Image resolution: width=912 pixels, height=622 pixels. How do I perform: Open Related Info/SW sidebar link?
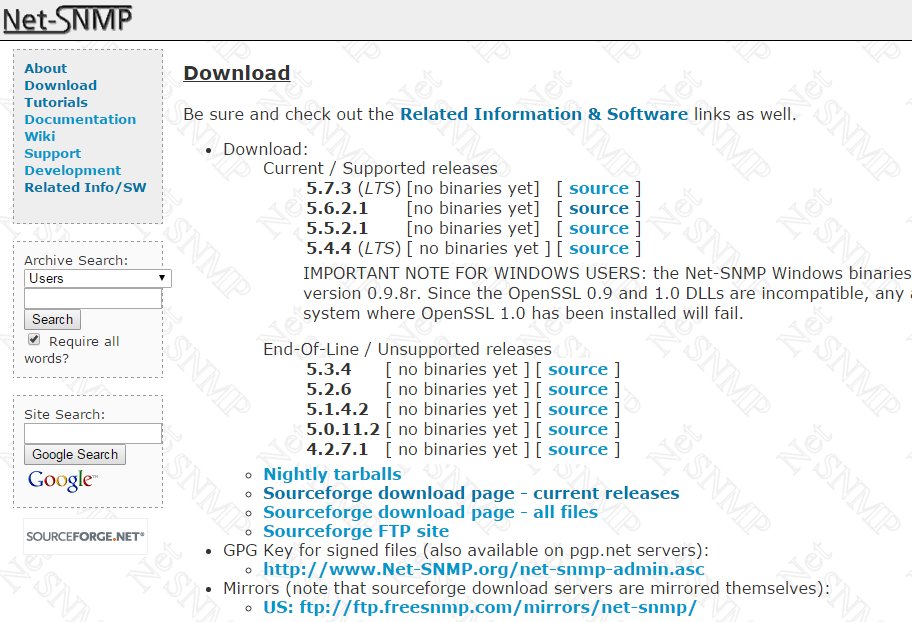tap(86, 187)
